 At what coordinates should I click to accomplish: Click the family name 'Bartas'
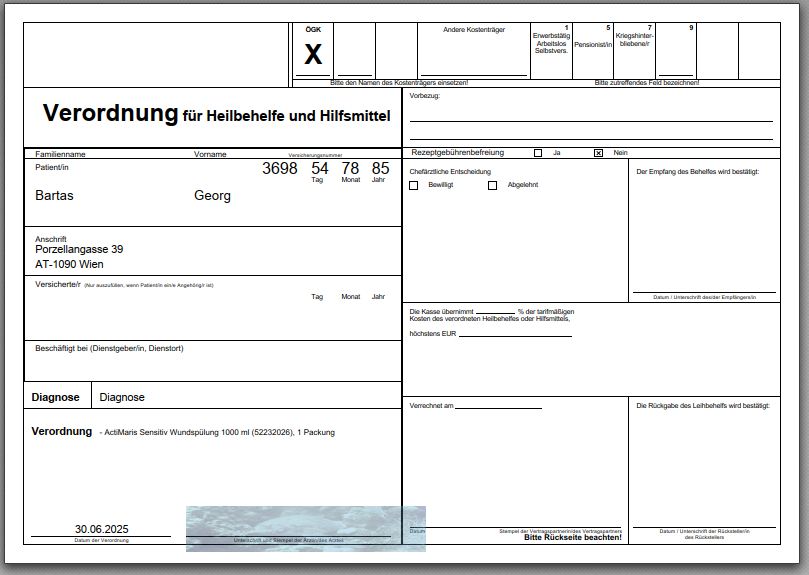(54, 196)
